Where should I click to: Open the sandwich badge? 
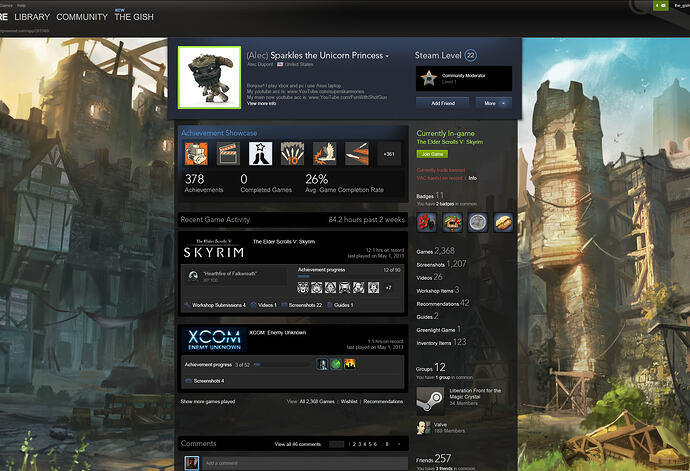(503, 222)
